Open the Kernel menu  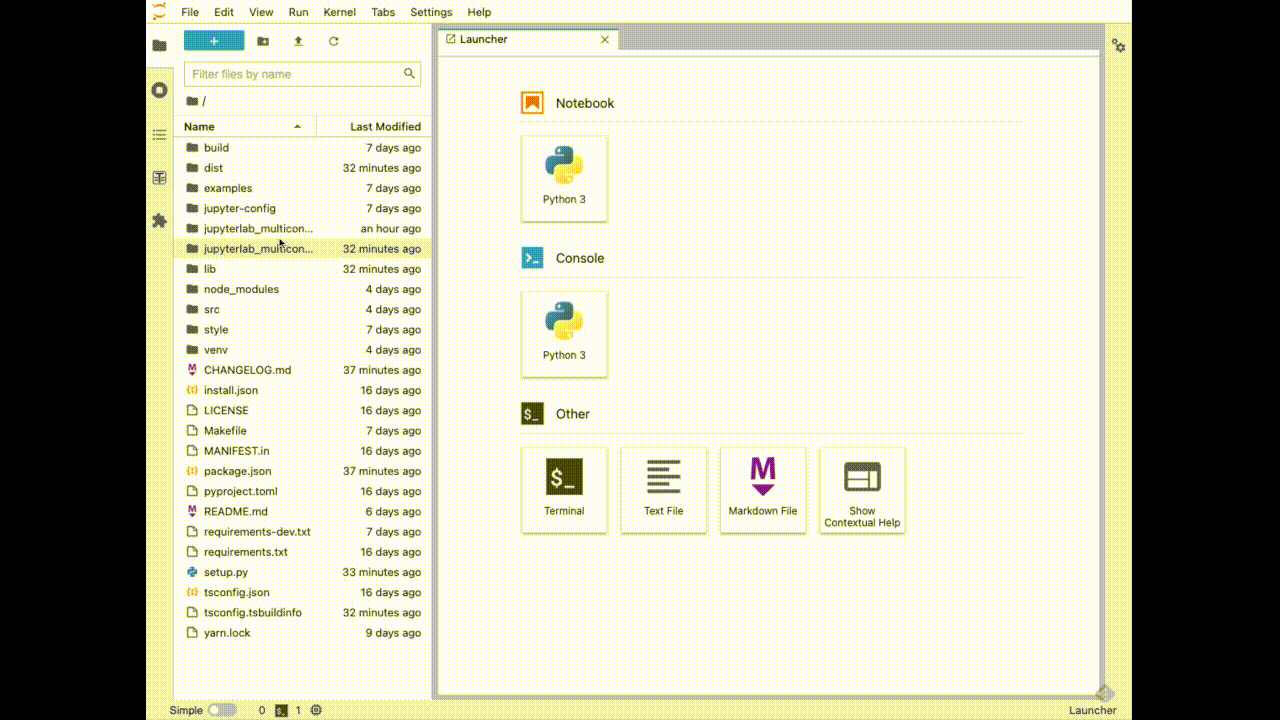(x=339, y=12)
